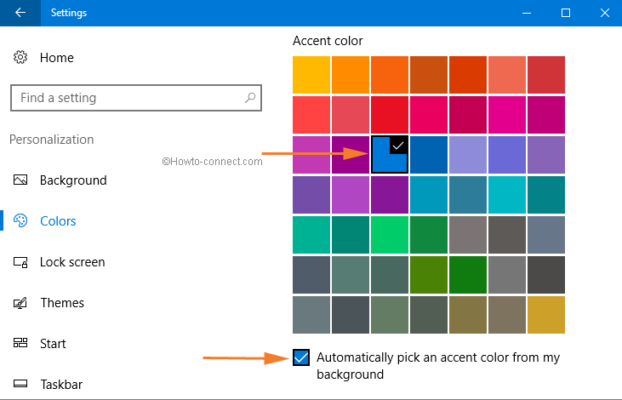Pick the teal swatch starting fifth row
622x400 pixels.
(311, 235)
